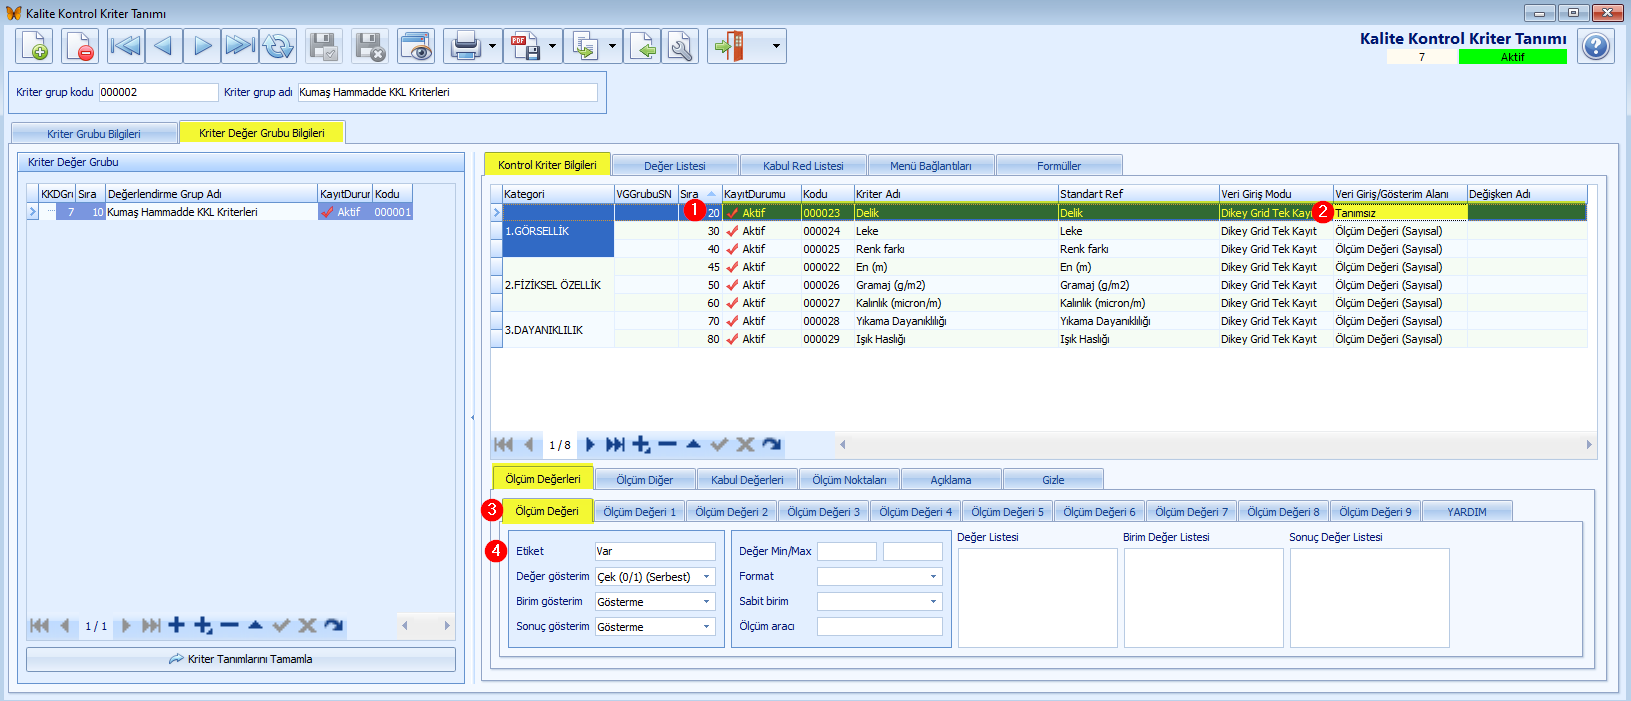Open the Kabul Red Listesi tab

(803, 166)
